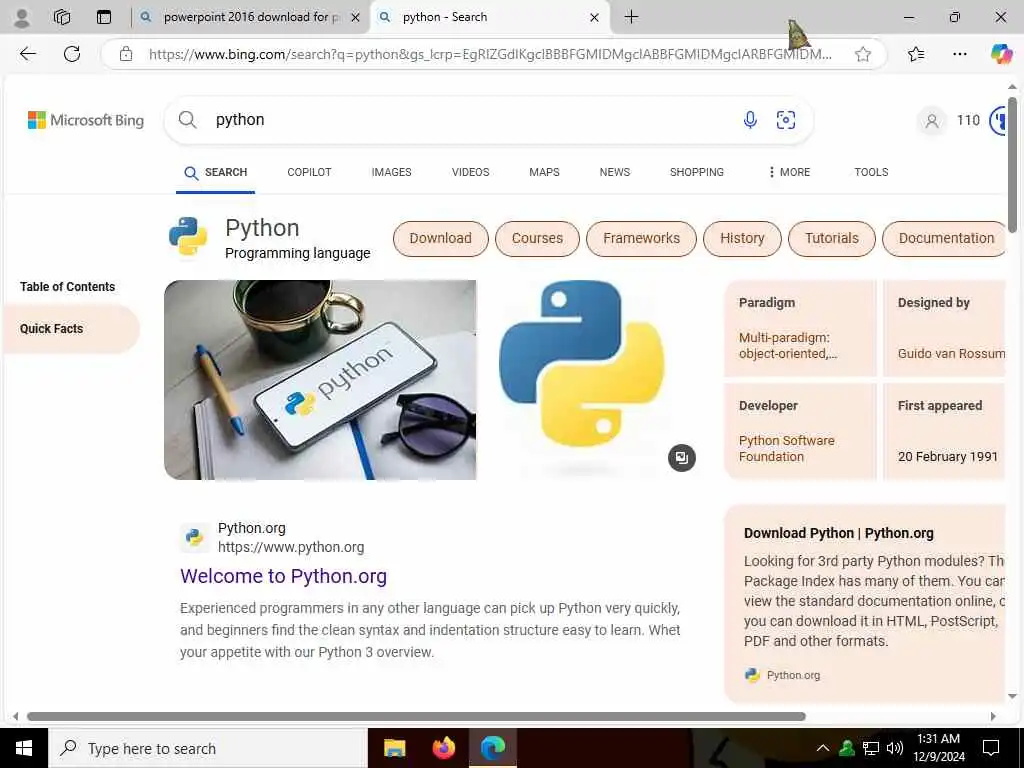
Task: Open the Copilot sidebar icon
Action: point(1000,54)
